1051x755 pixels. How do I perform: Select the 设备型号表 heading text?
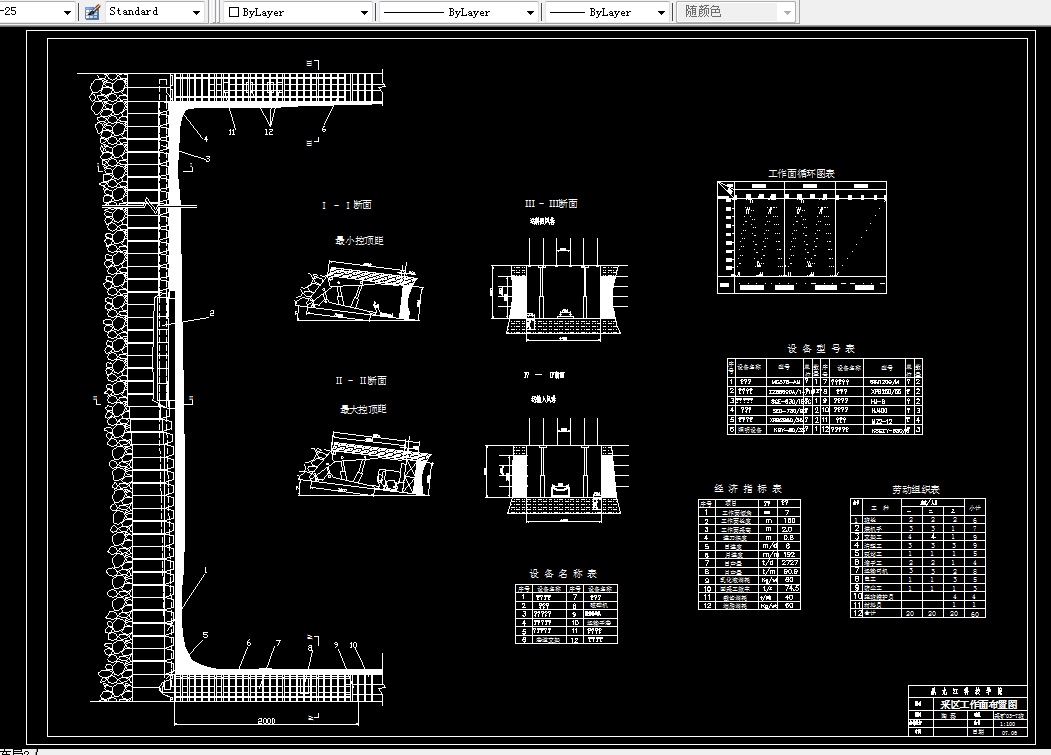pyautogui.click(x=821, y=349)
